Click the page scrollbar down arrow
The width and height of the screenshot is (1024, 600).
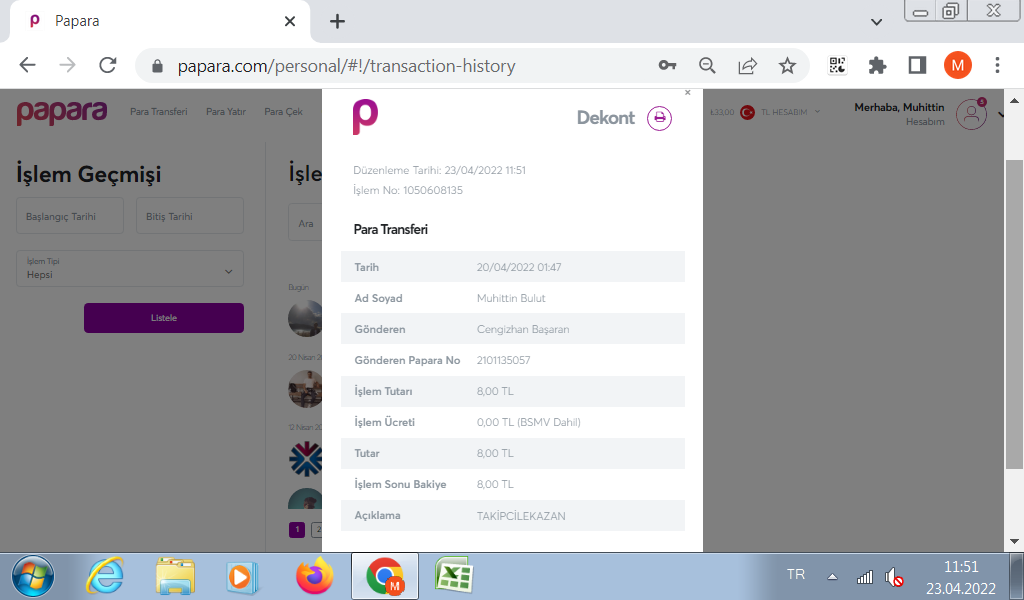click(x=1014, y=541)
